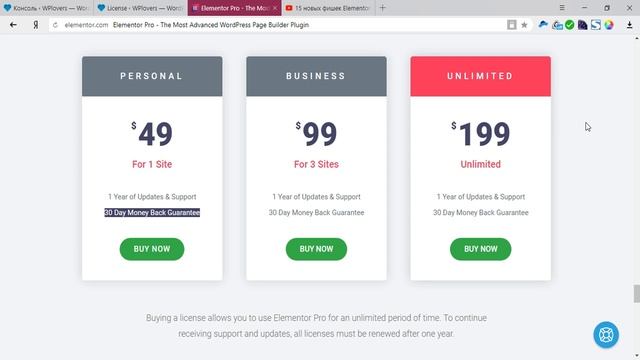Switch to the Консоль WPlovers tab
Viewport: 640px width, 360px height.
pyautogui.click(x=47, y=8)
